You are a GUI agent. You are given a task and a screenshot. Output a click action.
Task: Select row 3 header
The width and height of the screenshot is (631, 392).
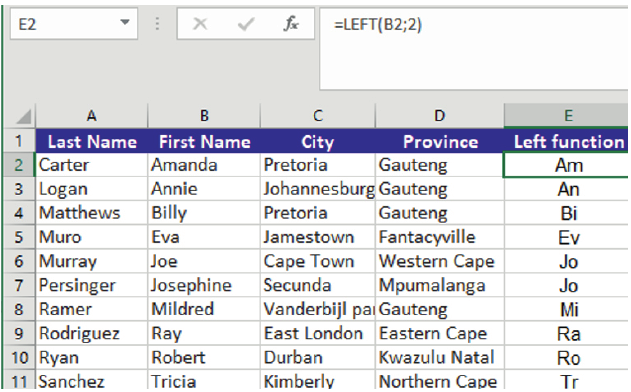pos(19,189)
